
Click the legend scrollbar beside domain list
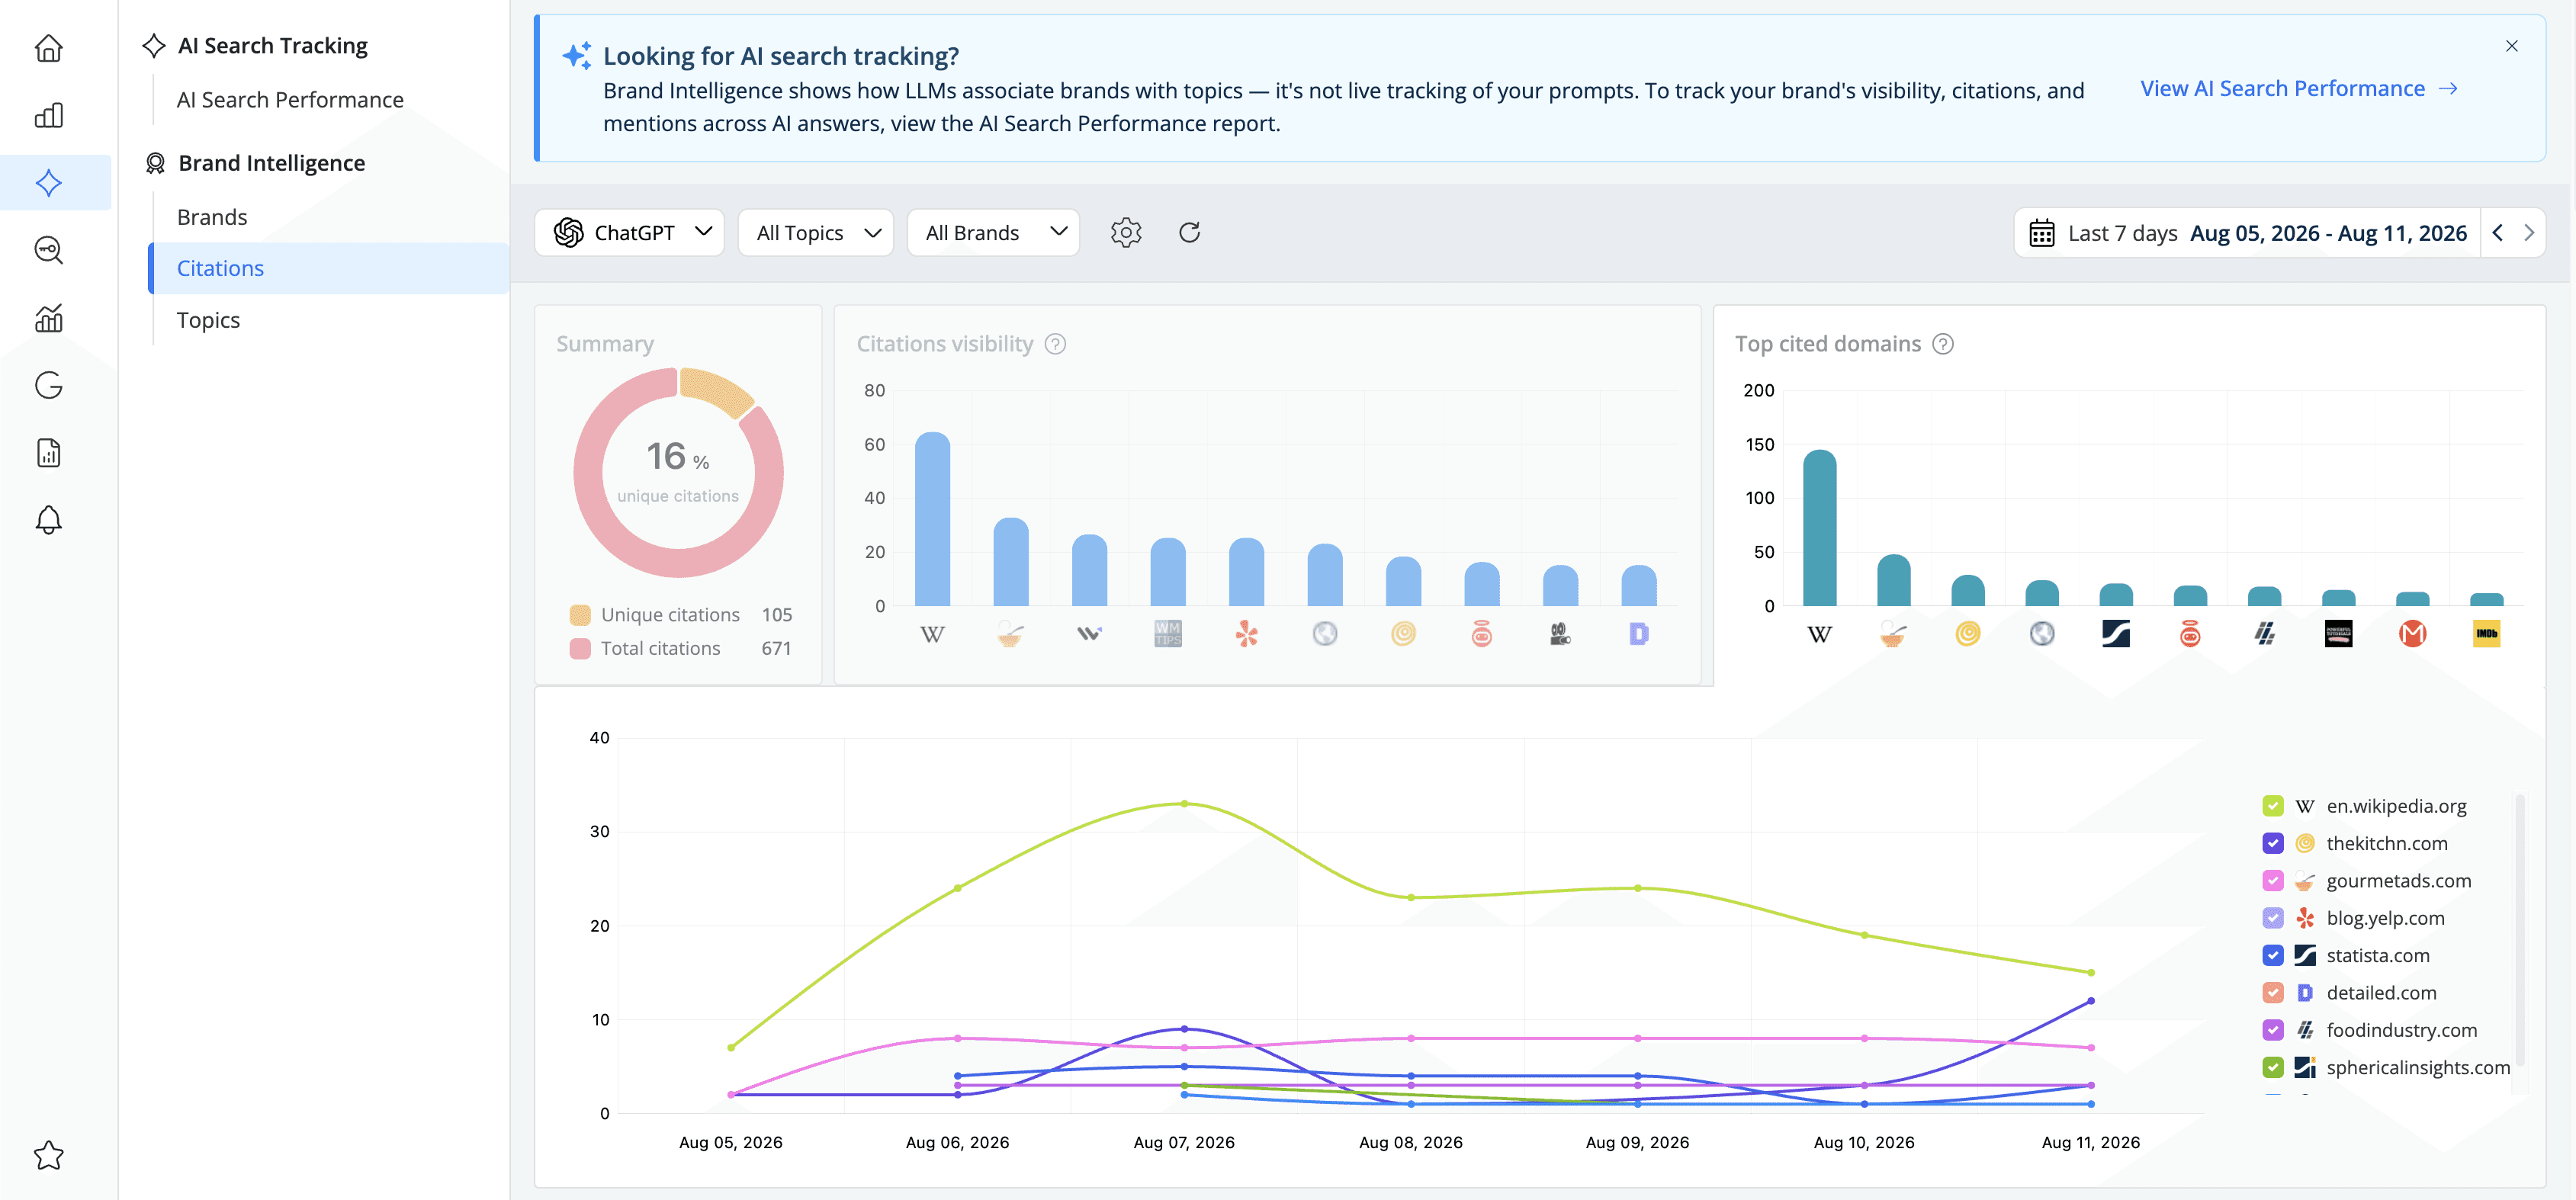tap(2520, 930)
